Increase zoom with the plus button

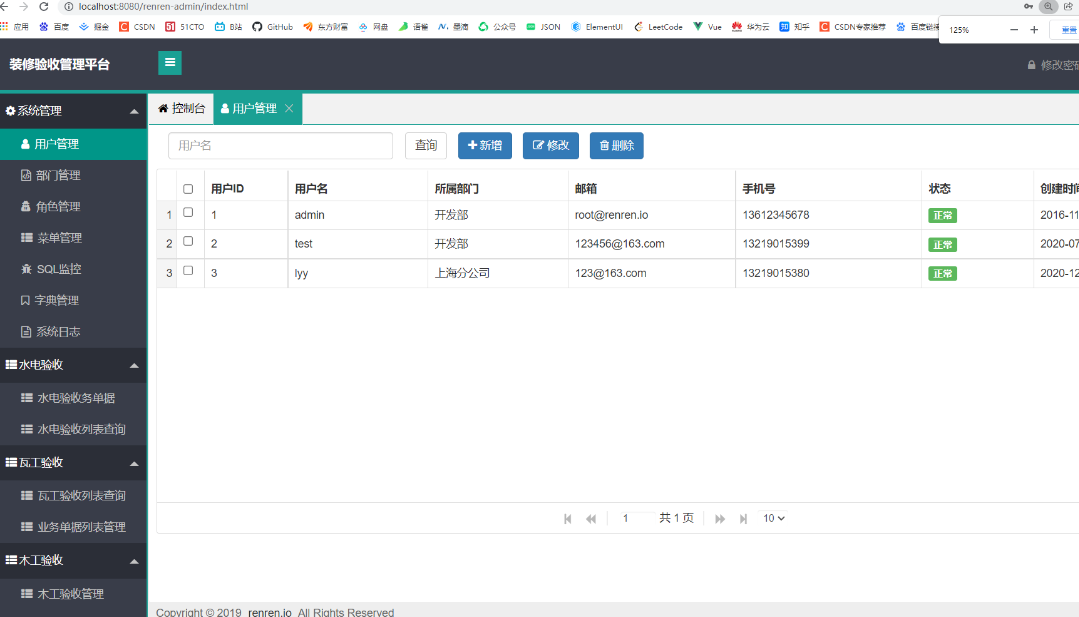(x=1034, y=30)
